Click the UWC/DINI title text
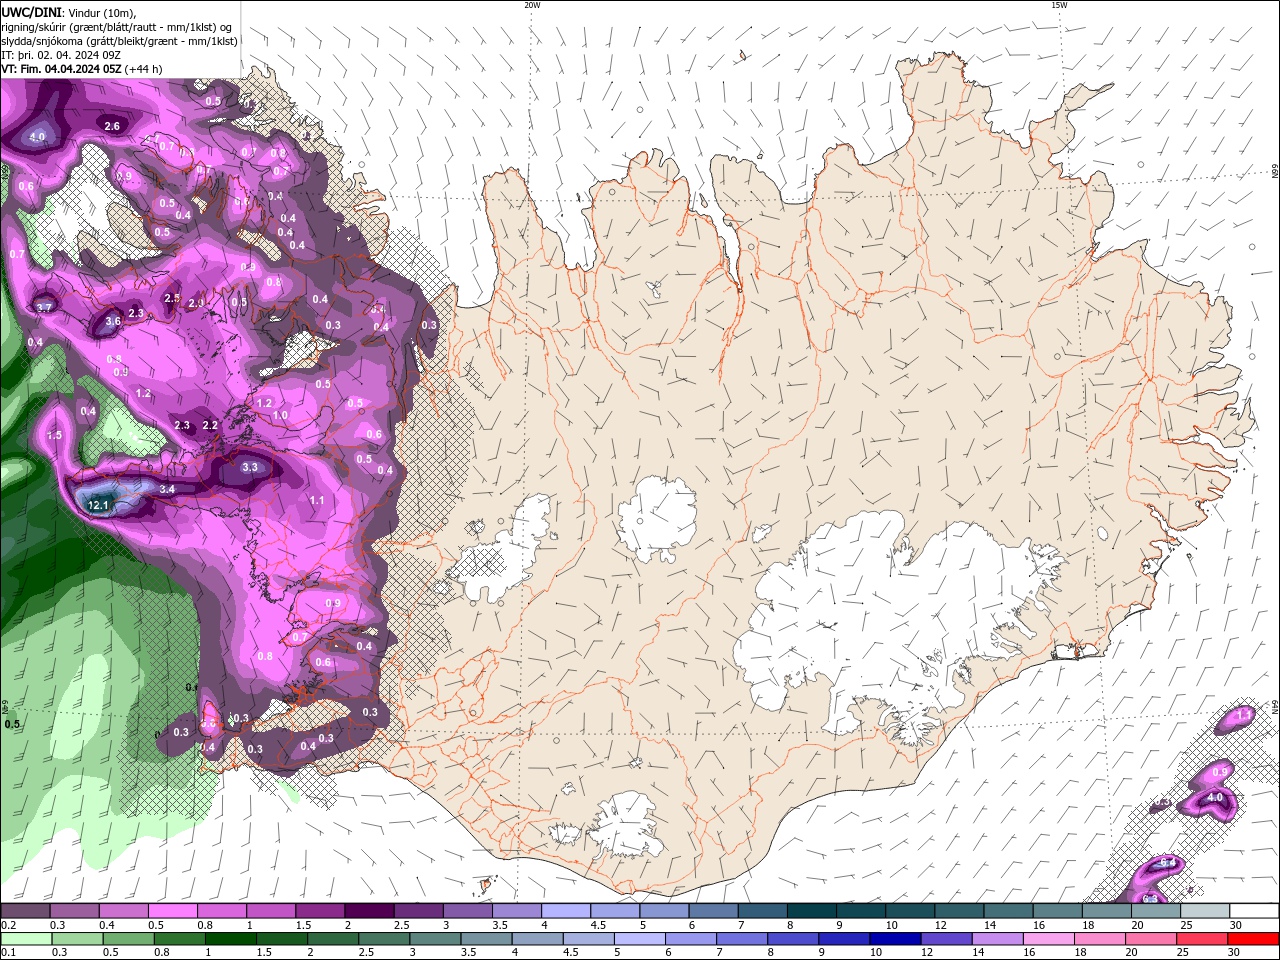This screenshot has height=960, width=1280. coord(31,12)
